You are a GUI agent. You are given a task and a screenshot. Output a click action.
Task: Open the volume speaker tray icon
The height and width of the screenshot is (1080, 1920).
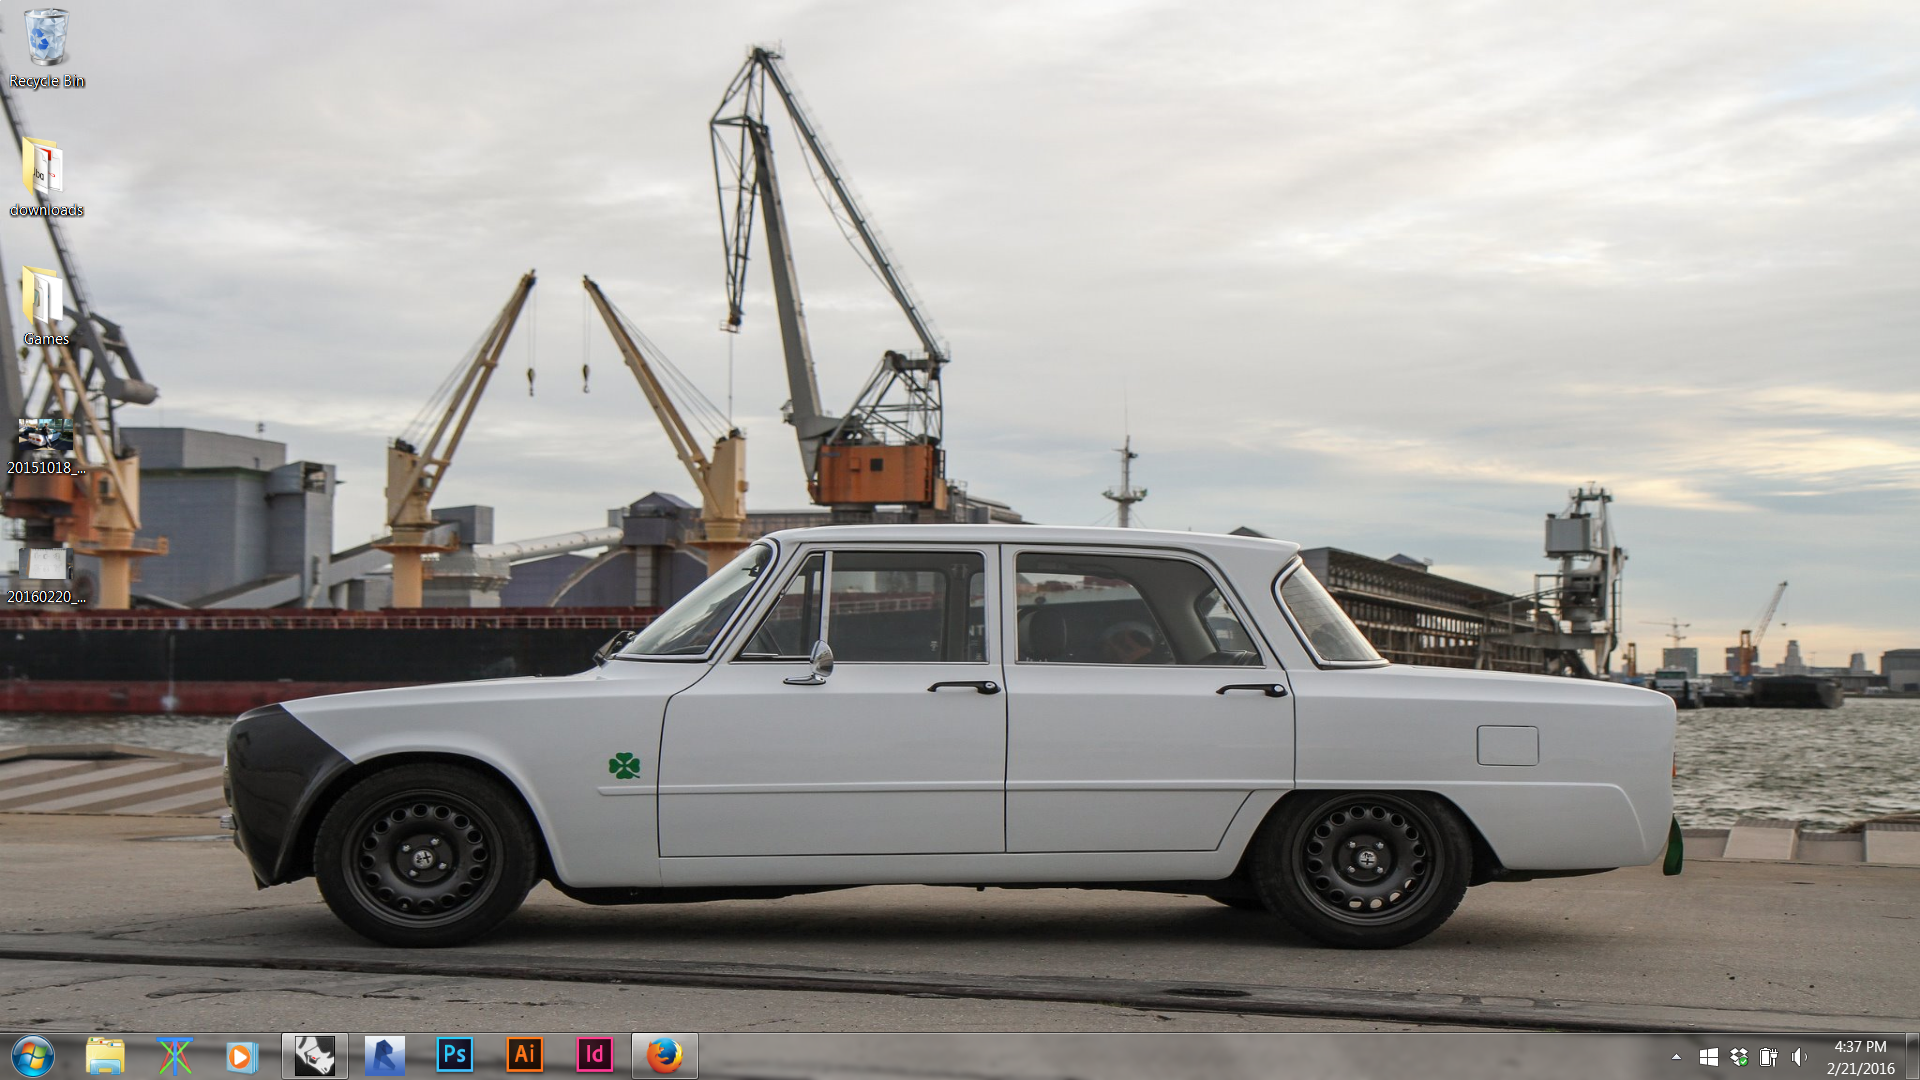[x=1799, y=1057]
